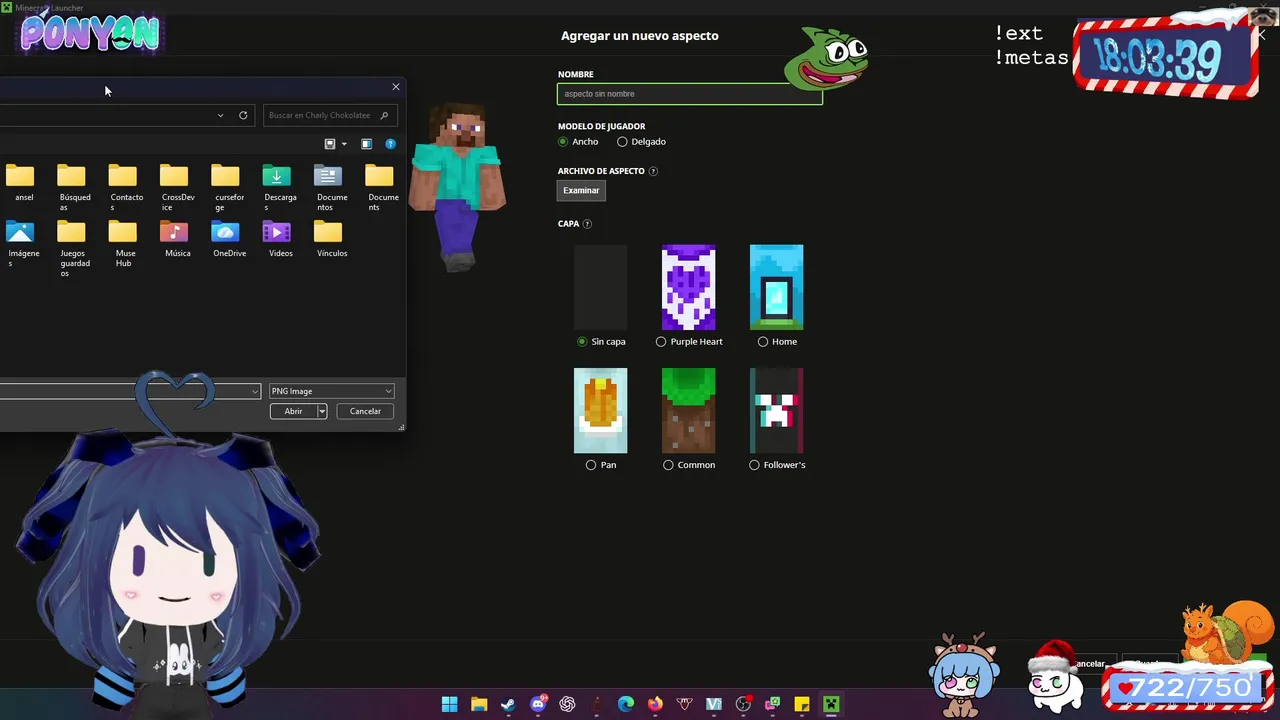Select the curseforge folder
This screenshot has height=720, width=1280.
pyautogui.click(x=227, y=187)
